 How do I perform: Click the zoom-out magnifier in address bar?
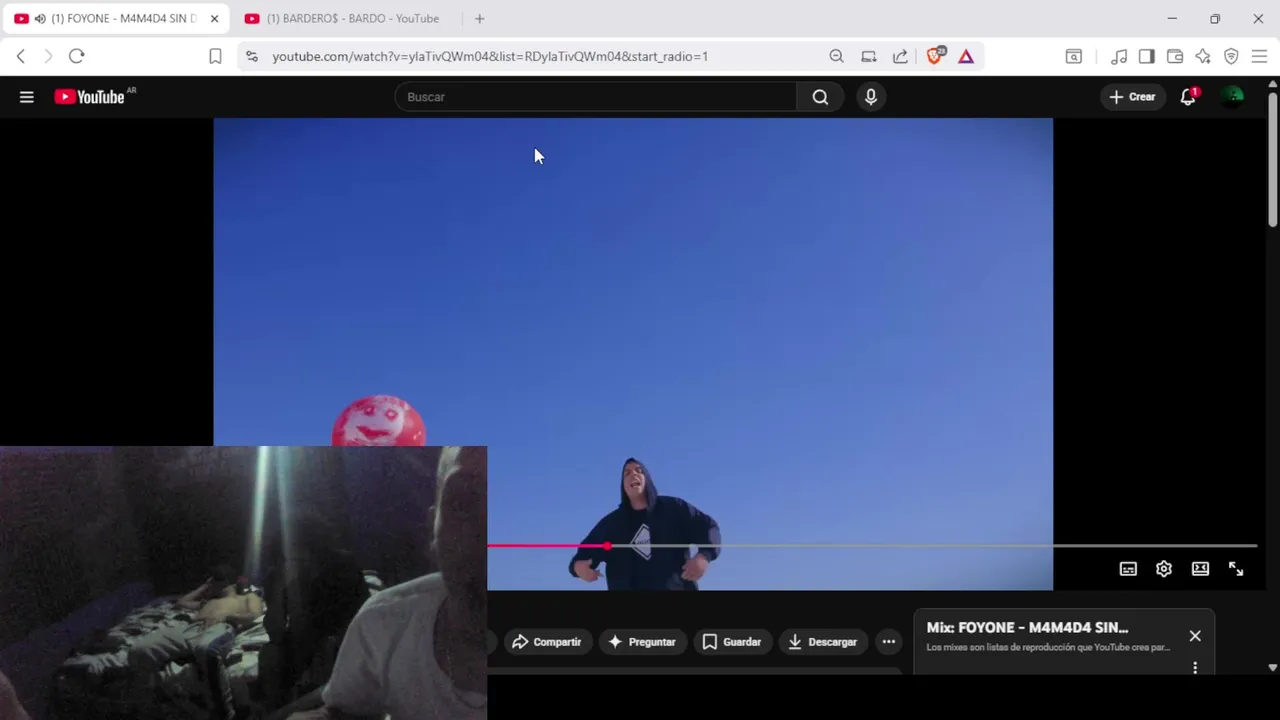tap(837, 57)
